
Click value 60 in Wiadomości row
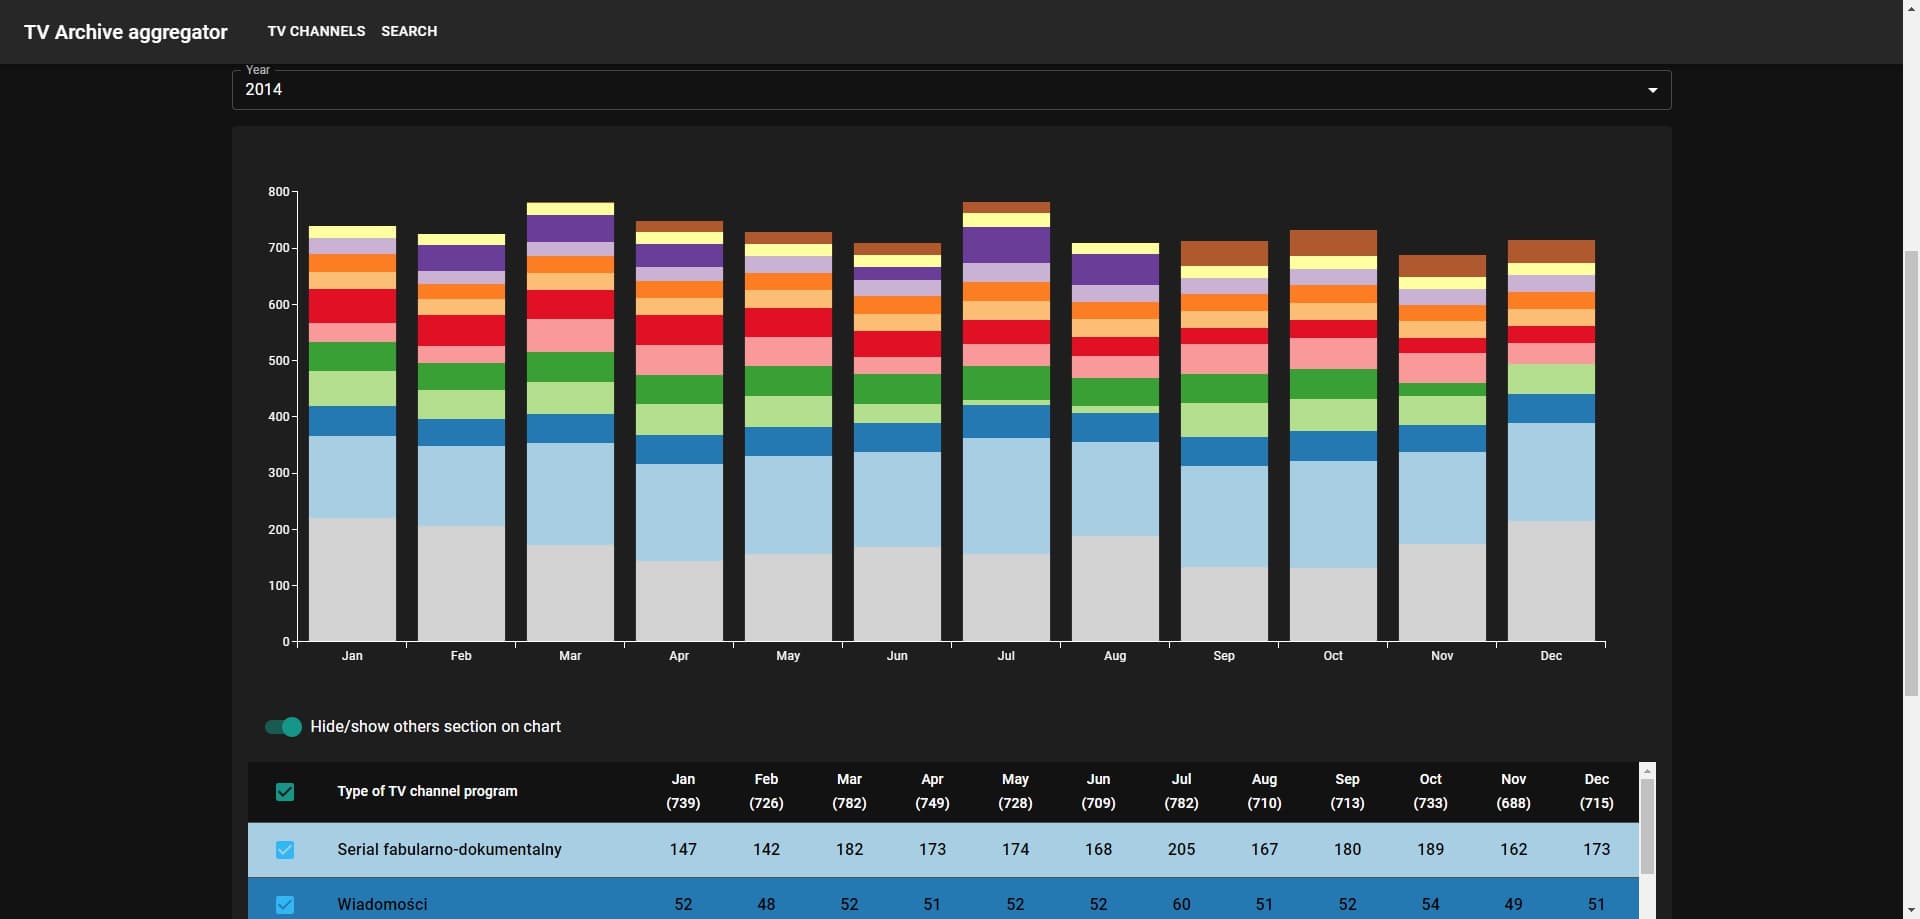pos(1181,905)
